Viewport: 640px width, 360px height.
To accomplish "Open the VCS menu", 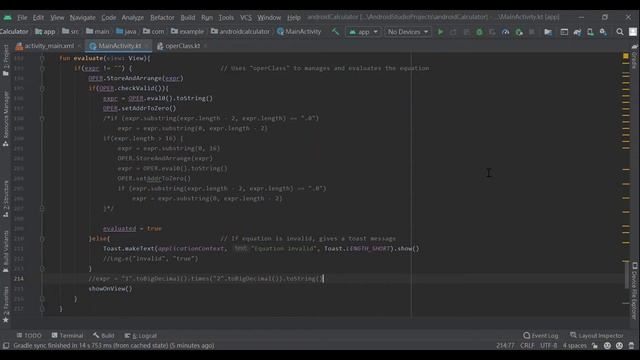I will (246, 18).
